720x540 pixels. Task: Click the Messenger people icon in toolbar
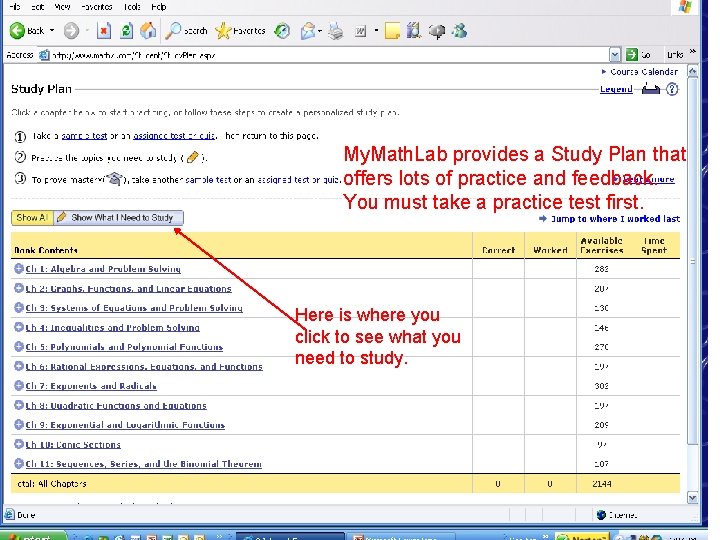pos(459,31)
